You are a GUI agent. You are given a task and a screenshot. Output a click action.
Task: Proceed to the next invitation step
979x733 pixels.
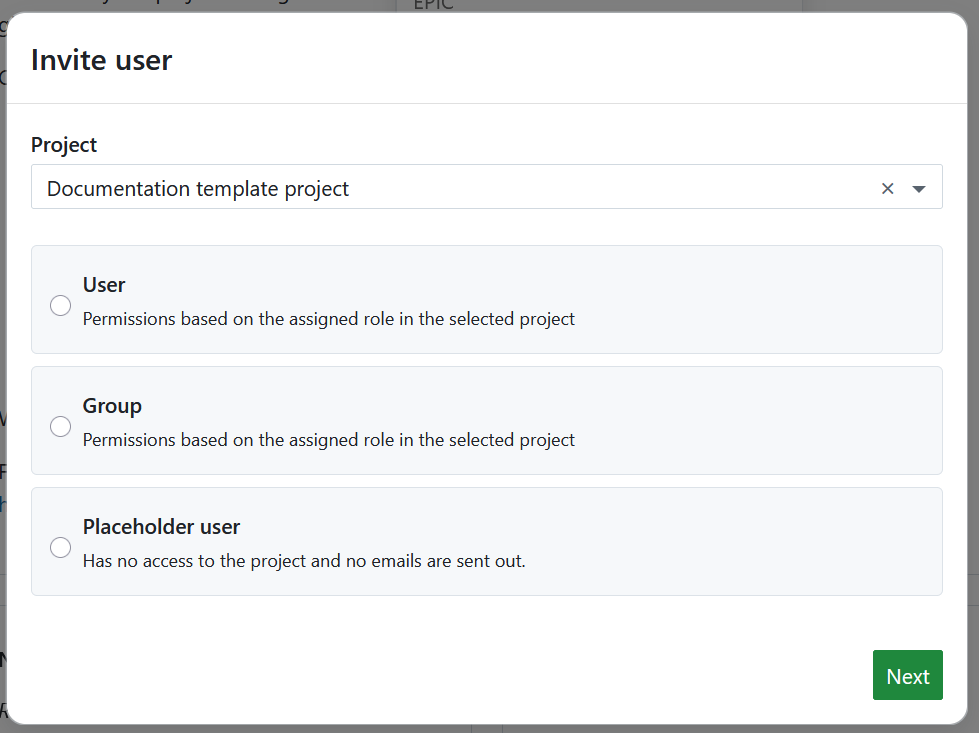click(907, 675)
